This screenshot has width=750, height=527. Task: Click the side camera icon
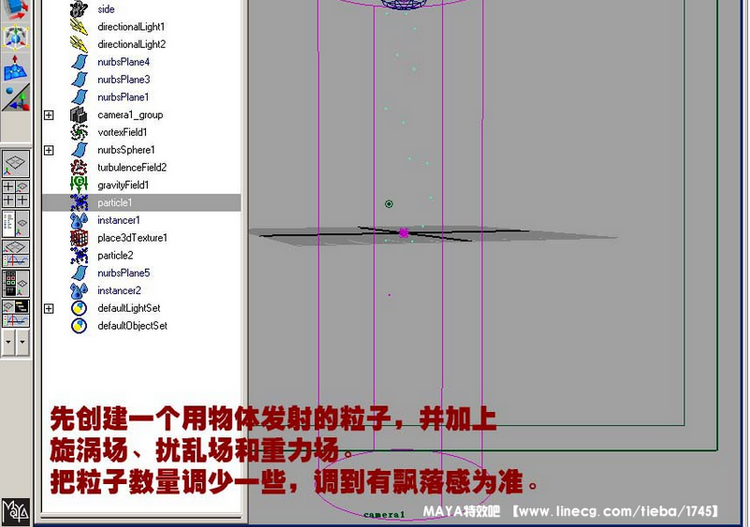[x=79, y=9]
